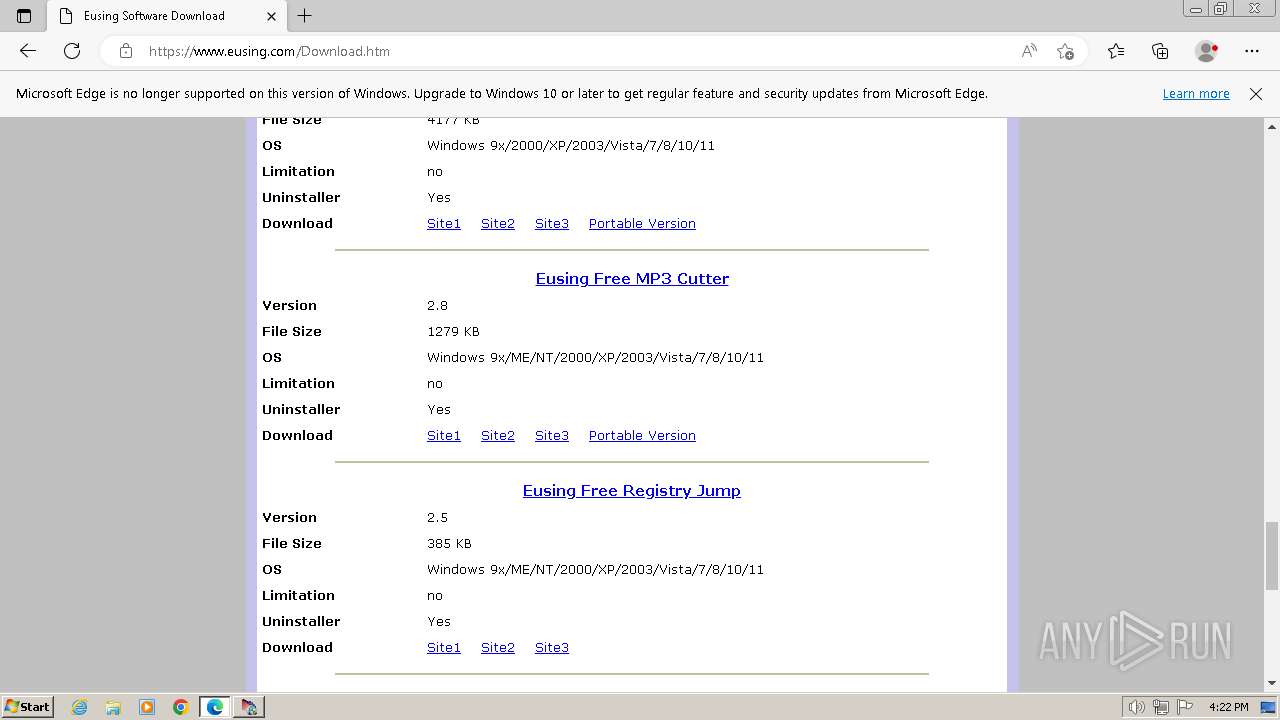The width and height of the screenshot is (1280, 720).
Task: Refresh the current page
Action: [72, 51]
